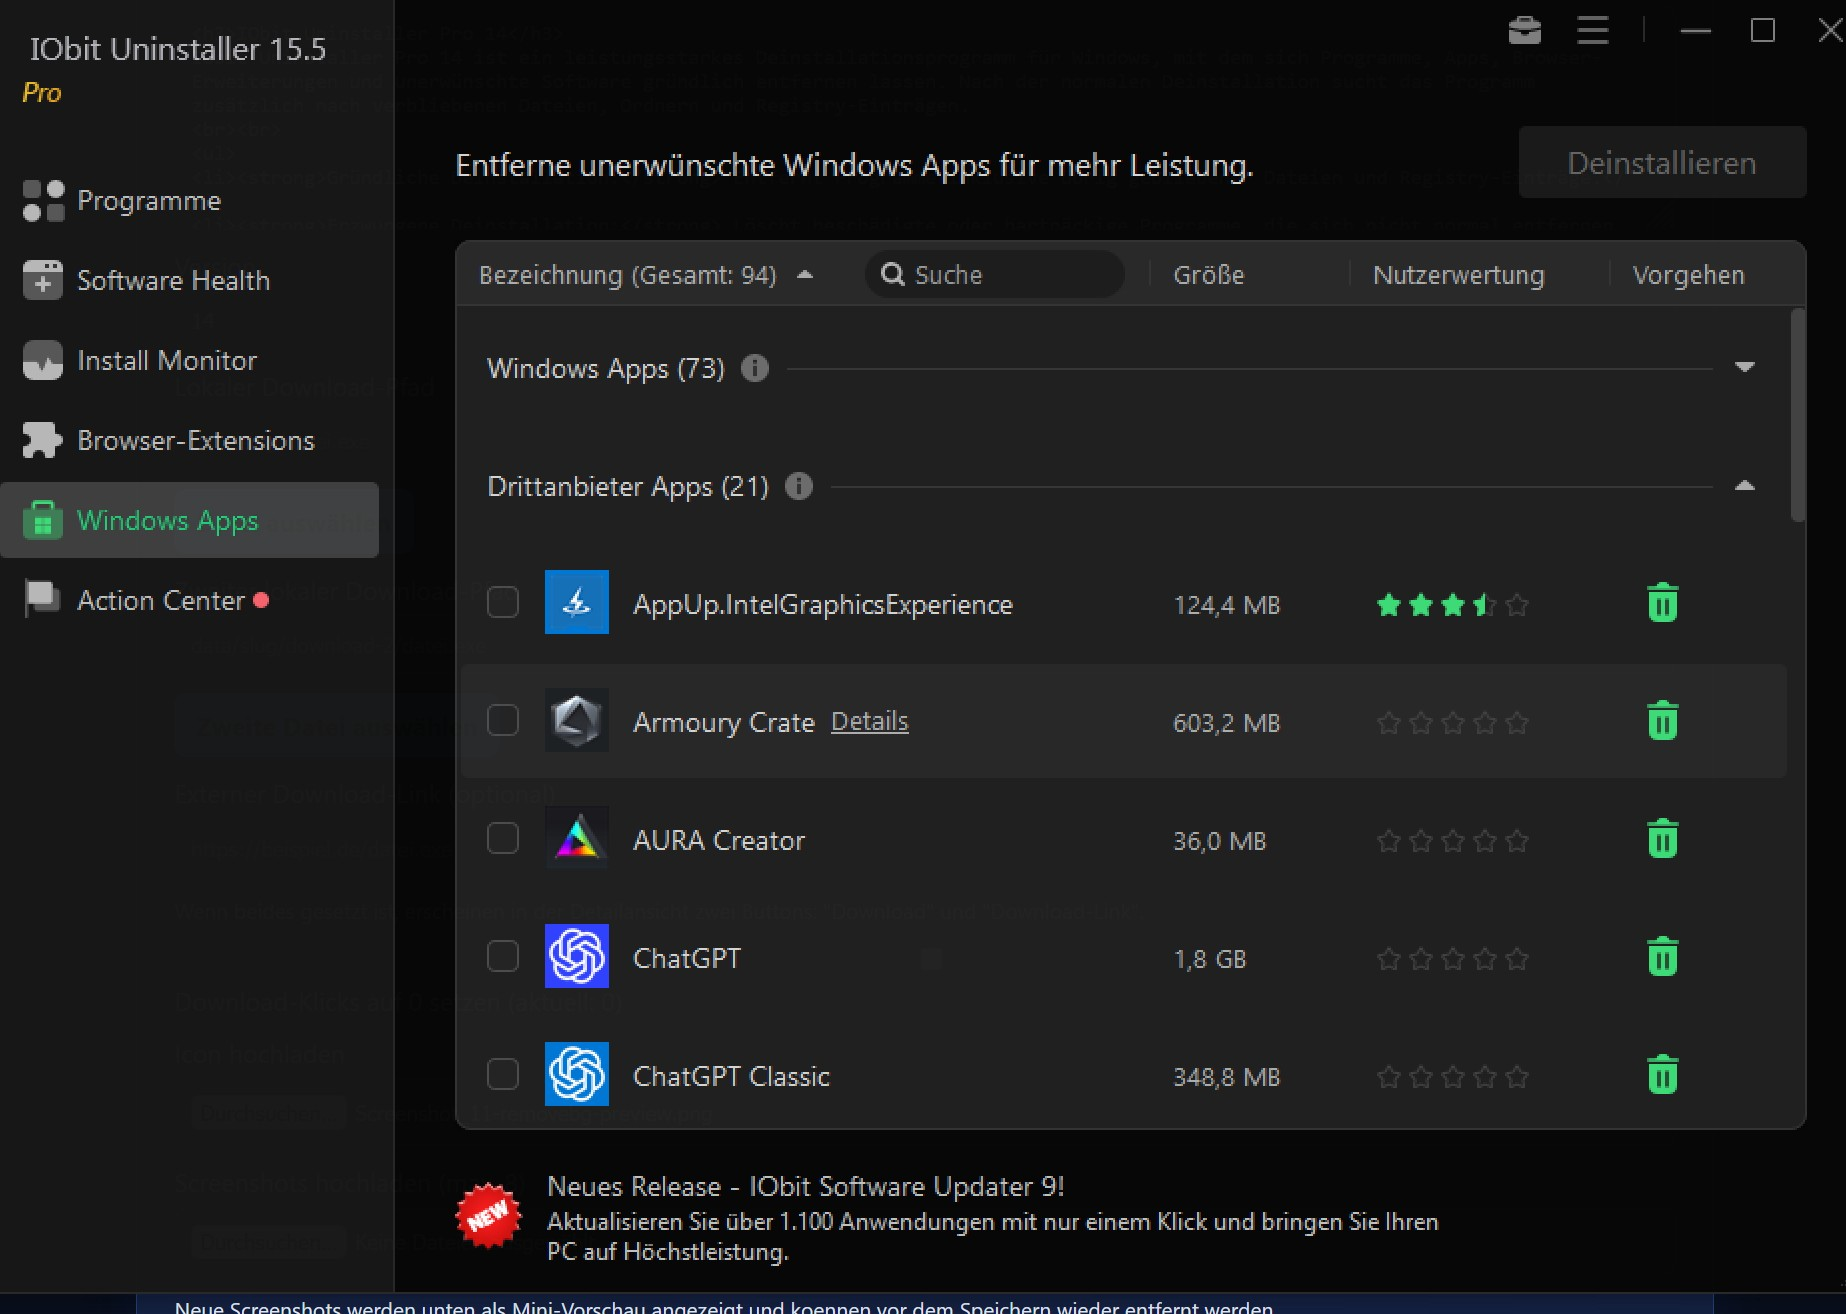Click the magnifier icon in search

coord(892,274)
